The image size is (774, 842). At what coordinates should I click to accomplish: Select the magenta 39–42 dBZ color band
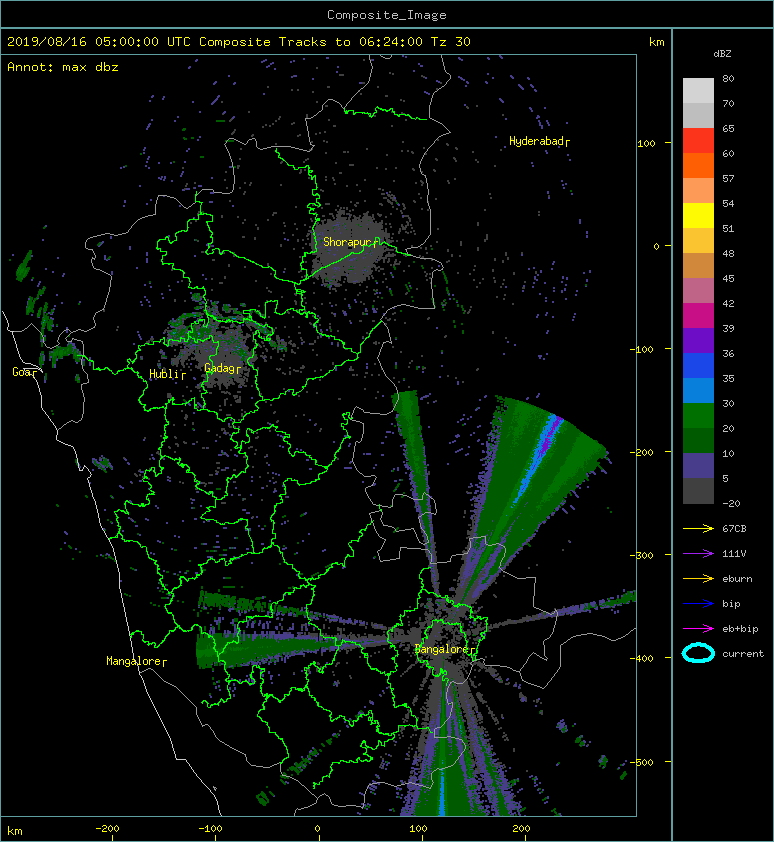[x=698, y=316]
